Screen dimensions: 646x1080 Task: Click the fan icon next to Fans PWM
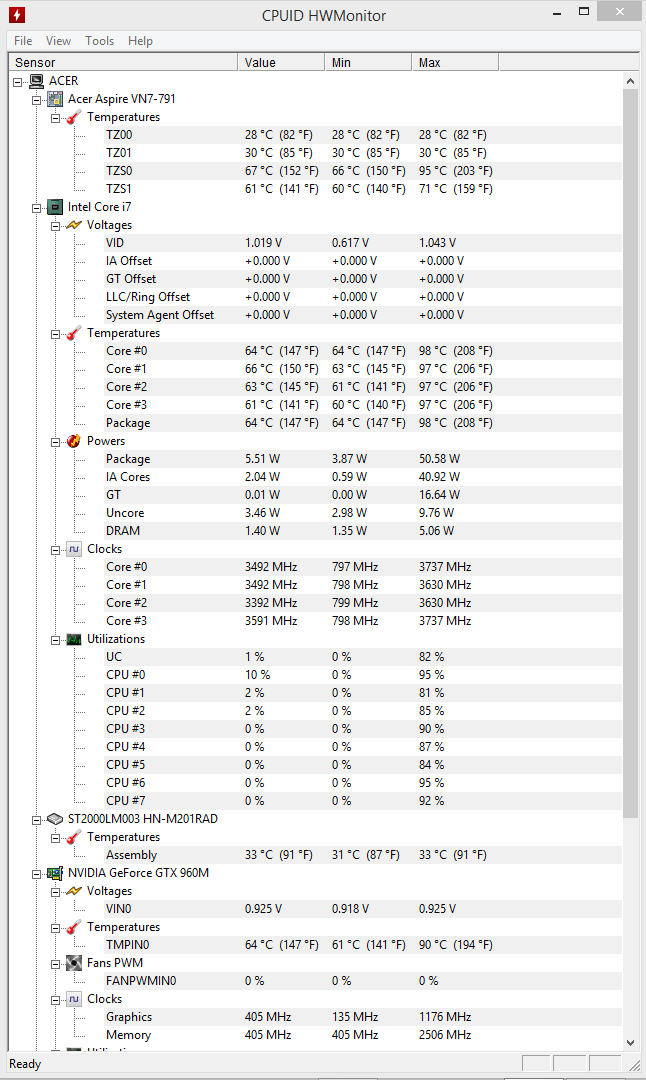pyautogui.click(x=74, y=963)
